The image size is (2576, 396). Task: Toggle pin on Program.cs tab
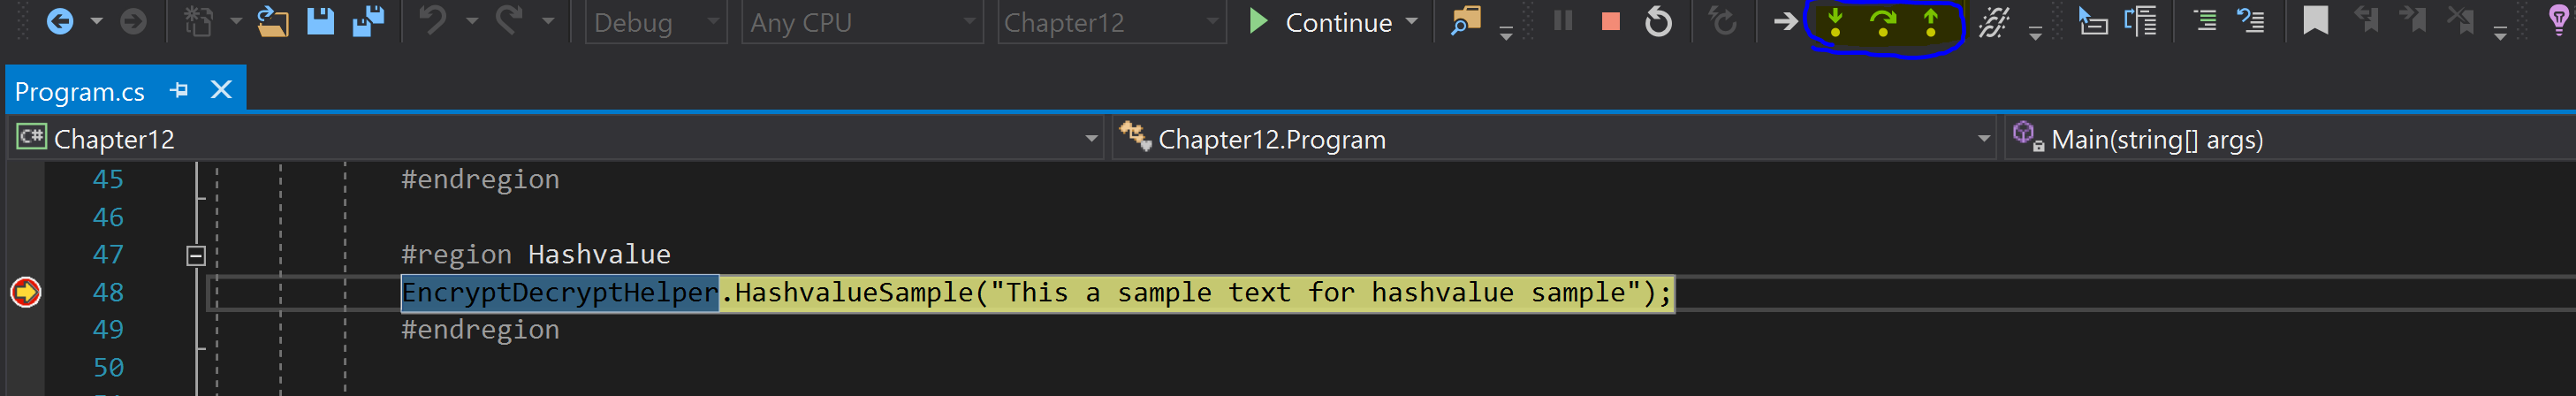click(179, 90)
